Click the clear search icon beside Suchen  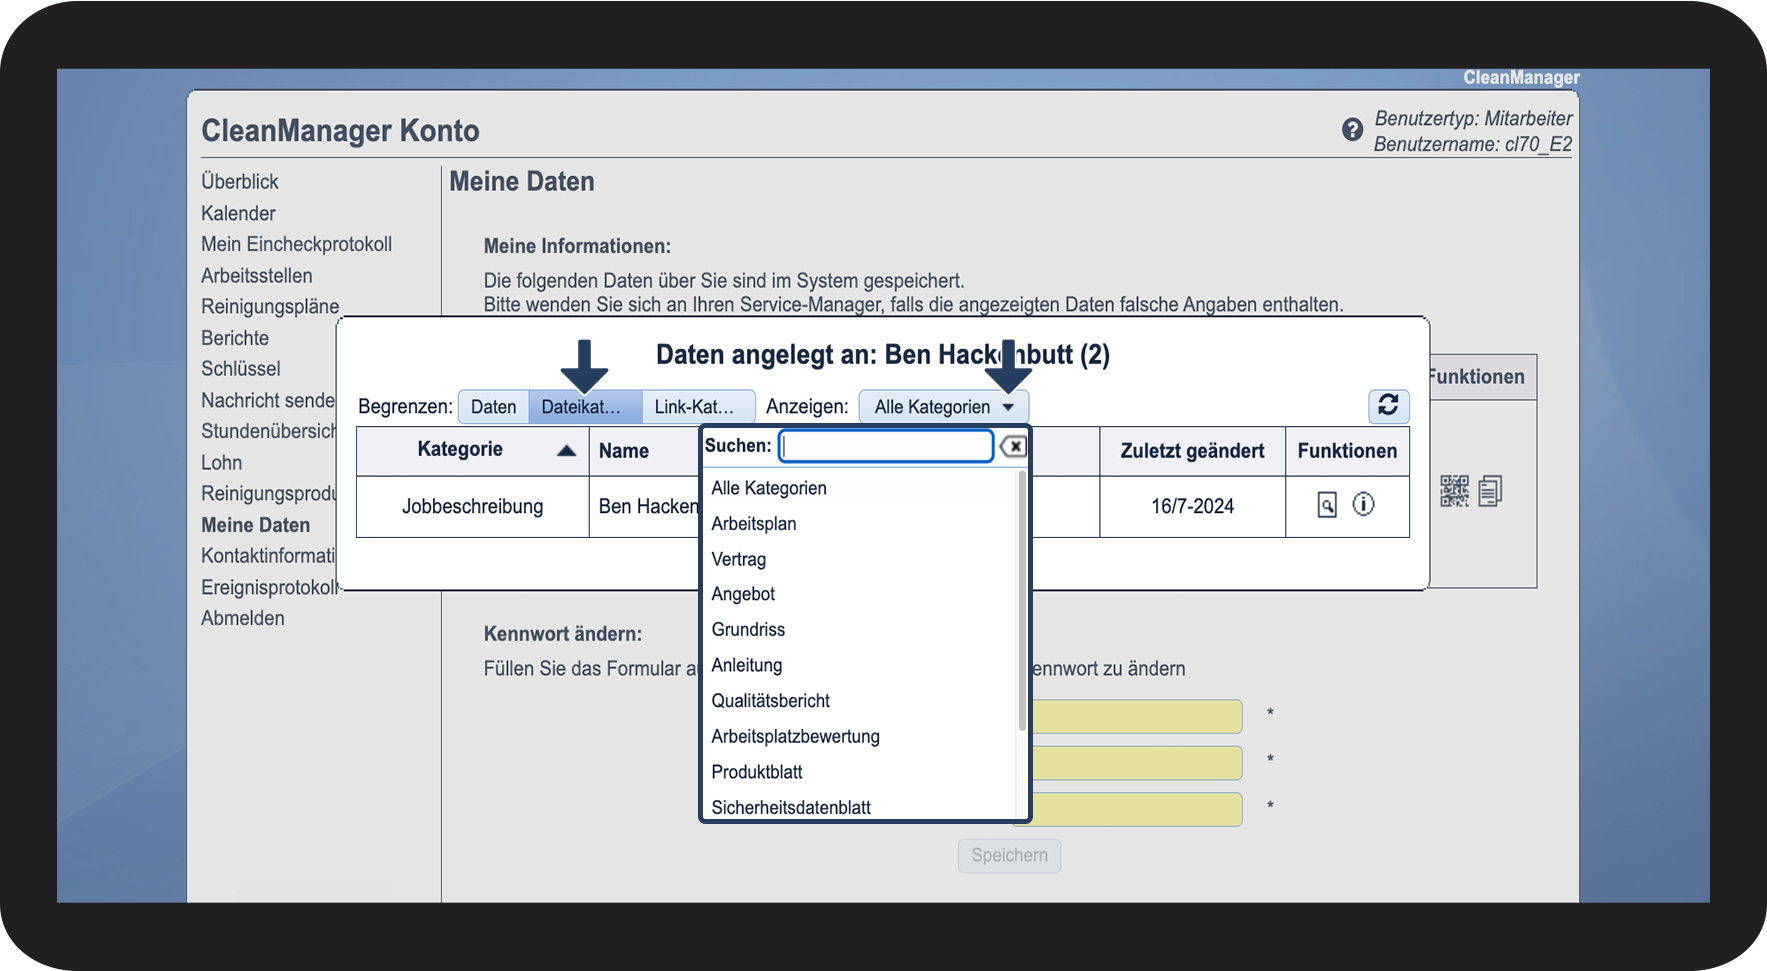click(1013, 446)
